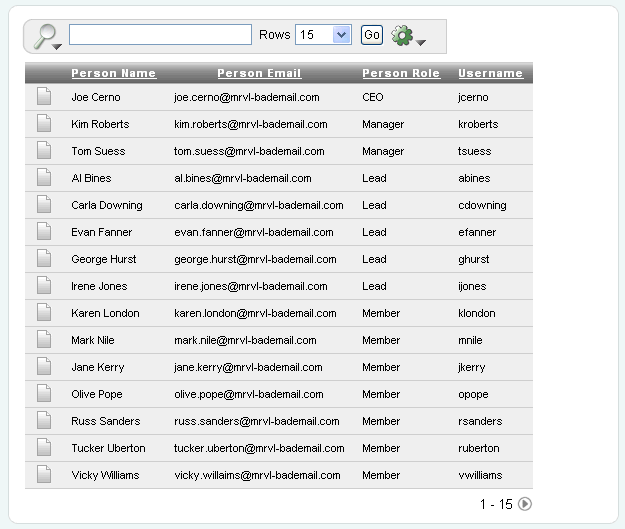Viewport: 625px width, 529px height.
Task: Click the next page arrow icon
Action: 525,505
